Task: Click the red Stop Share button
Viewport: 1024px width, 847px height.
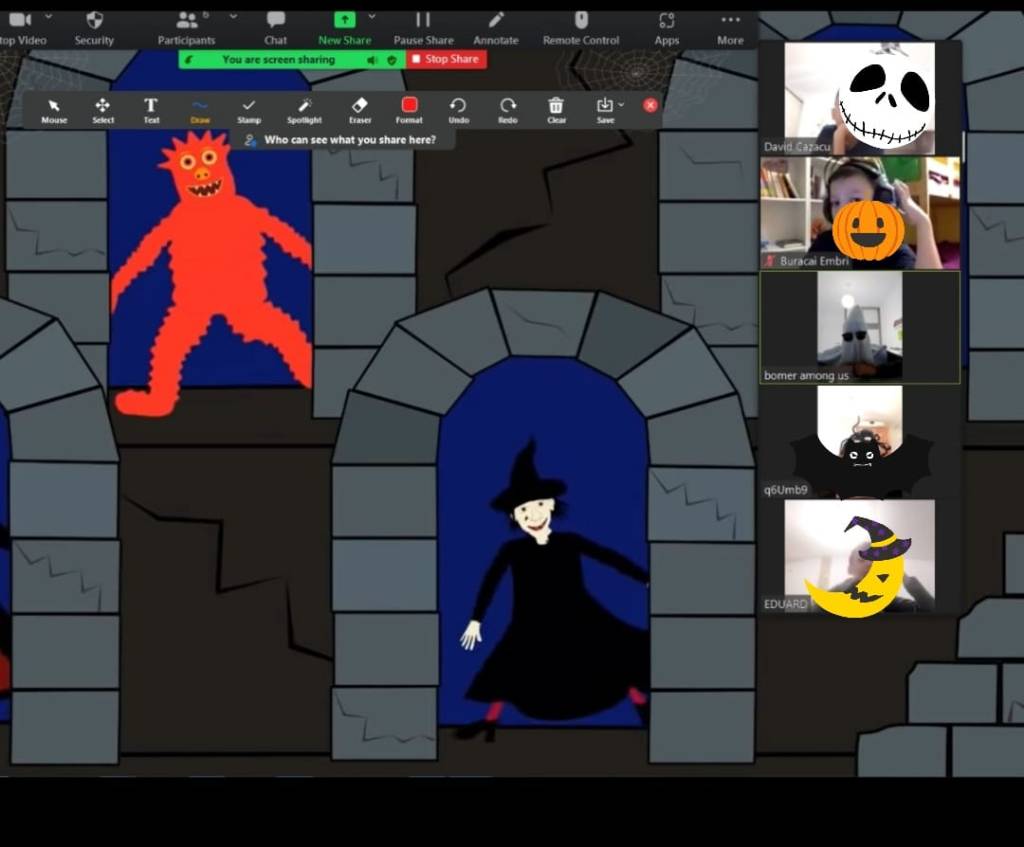Action: coord(446,59)
